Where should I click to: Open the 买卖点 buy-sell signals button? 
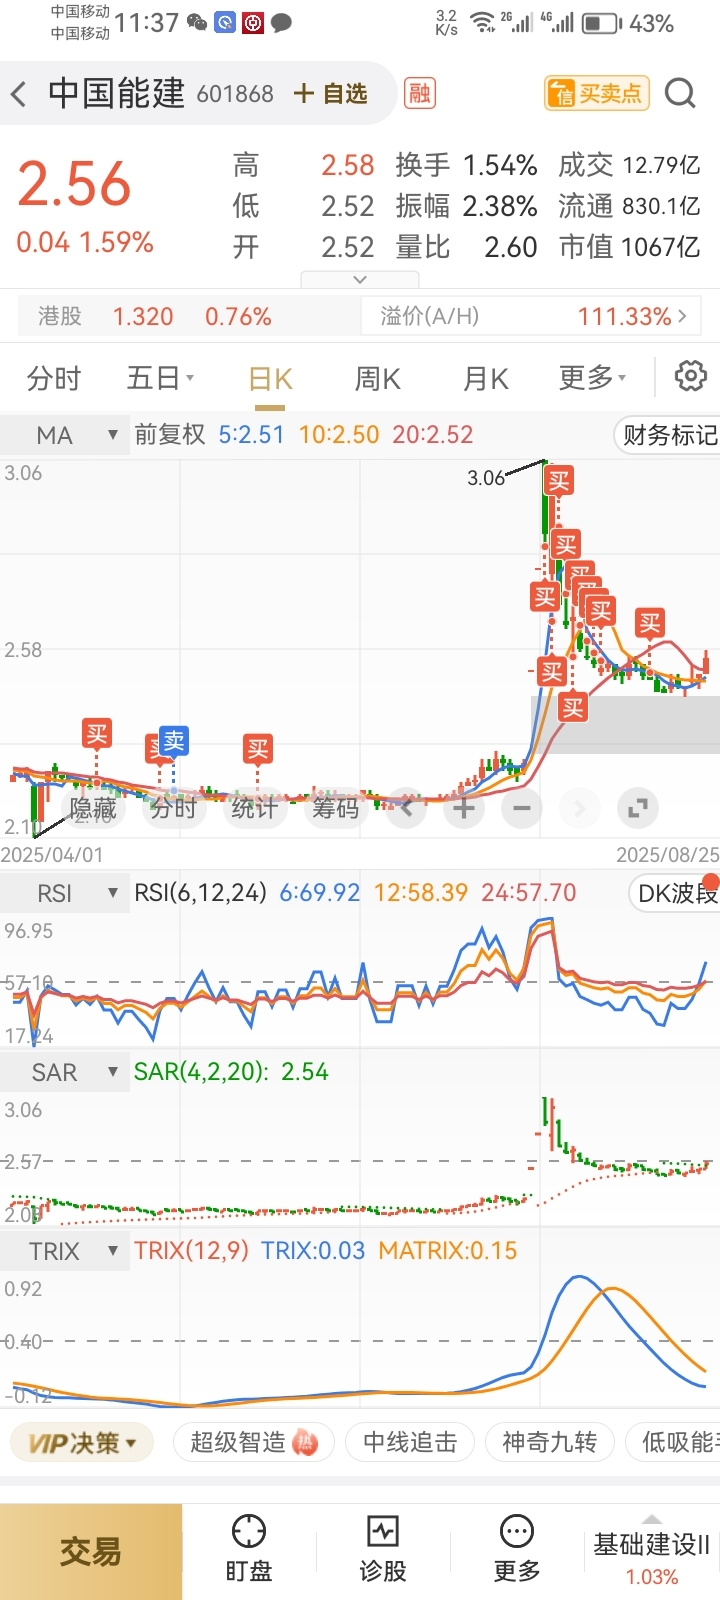click(596, 93)
